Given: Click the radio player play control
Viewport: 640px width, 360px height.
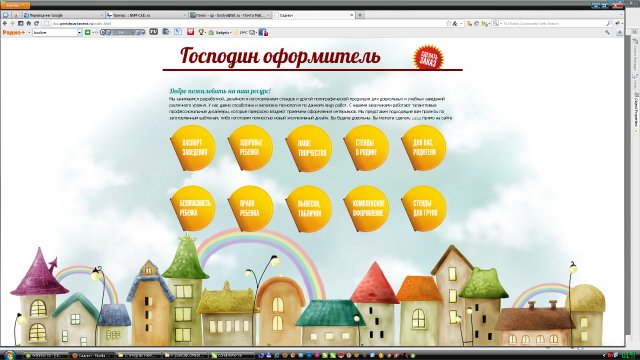Looking at the screenshot, I should (103, 32).
